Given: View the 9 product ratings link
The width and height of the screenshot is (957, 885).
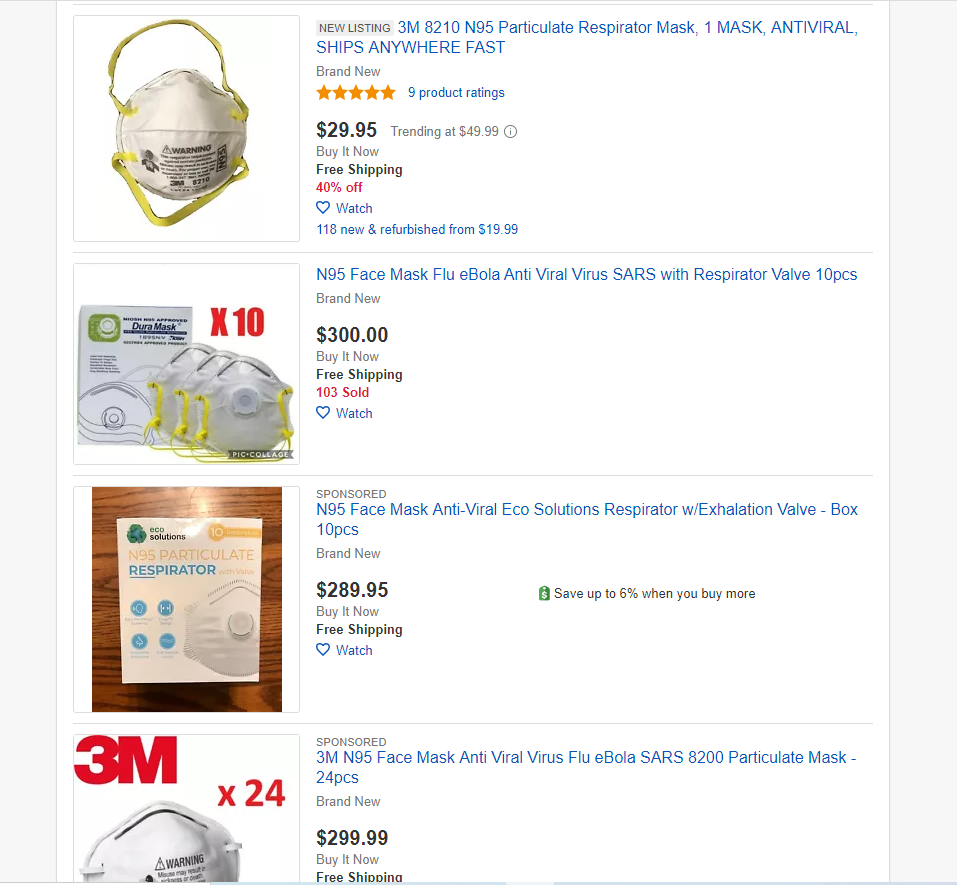Looking at the screenshot, I should (x=456, y=93).
